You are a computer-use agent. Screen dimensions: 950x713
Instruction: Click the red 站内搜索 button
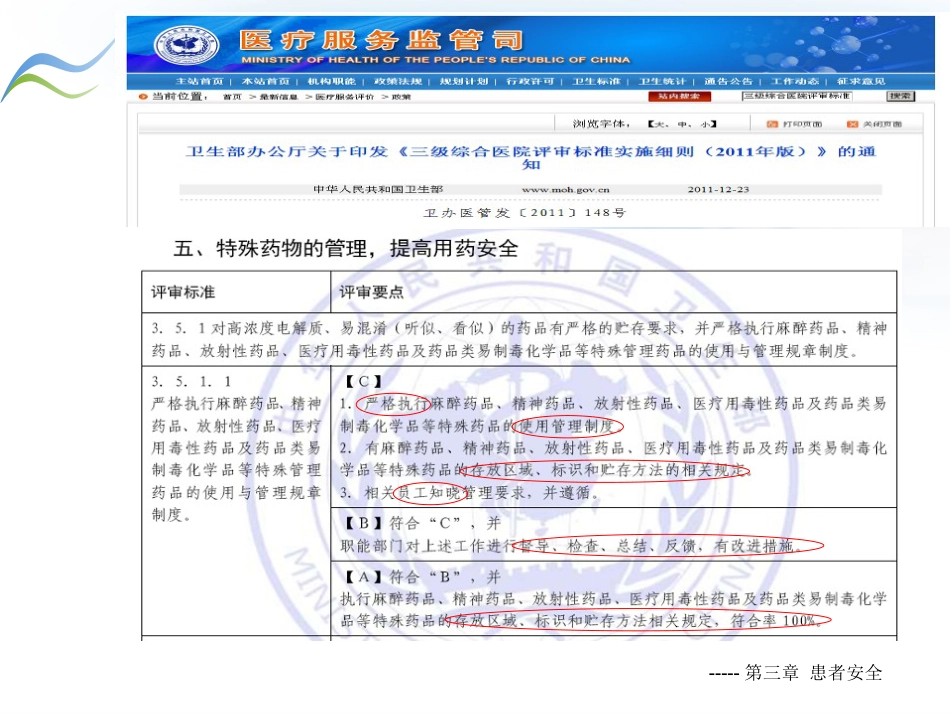[x=679, y=96]
